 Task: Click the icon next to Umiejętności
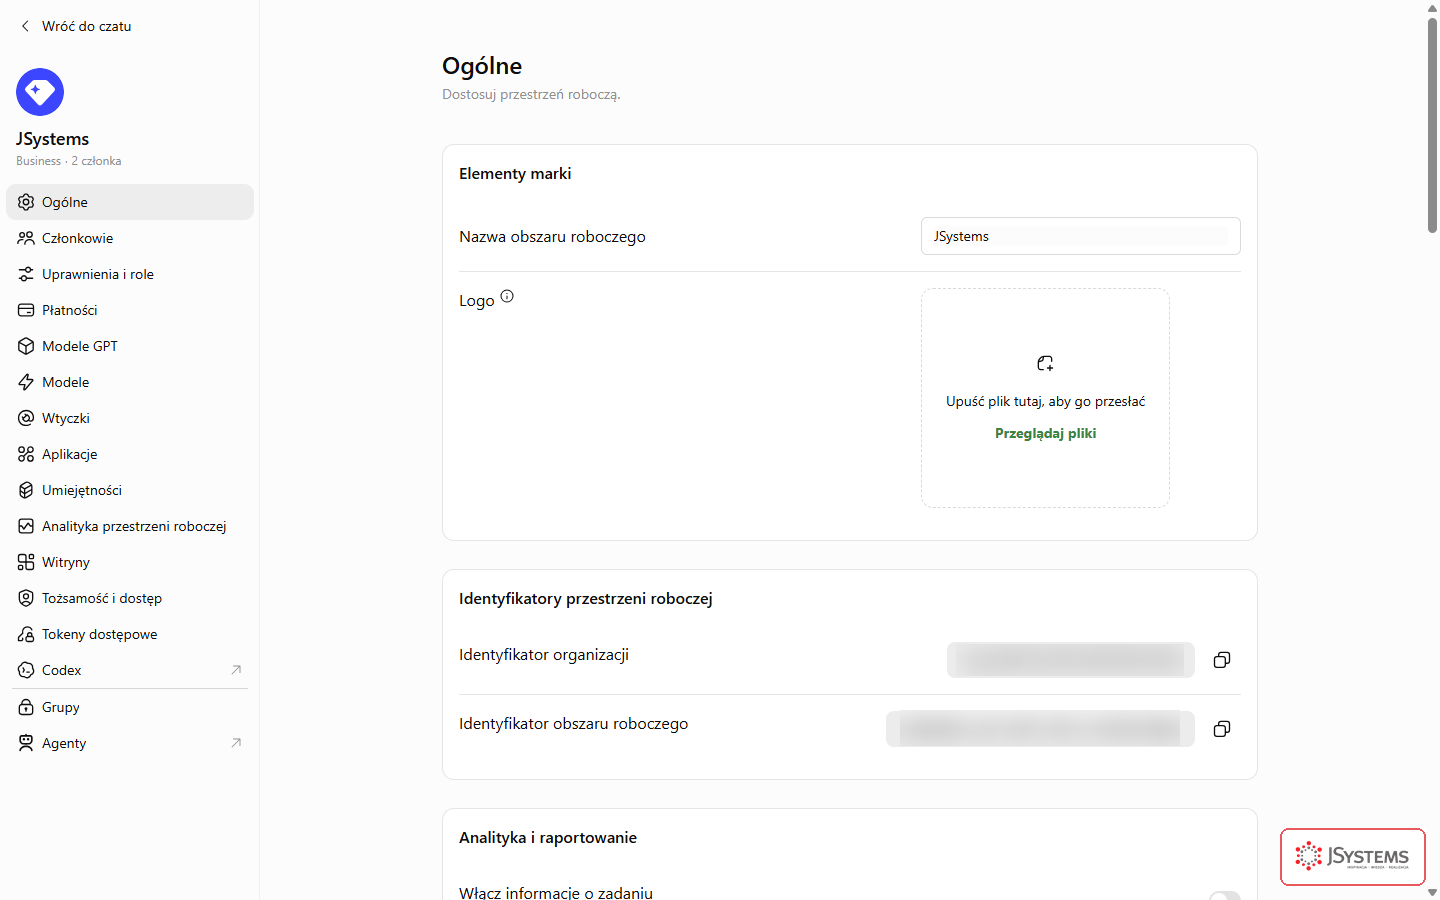coord(26,490)
